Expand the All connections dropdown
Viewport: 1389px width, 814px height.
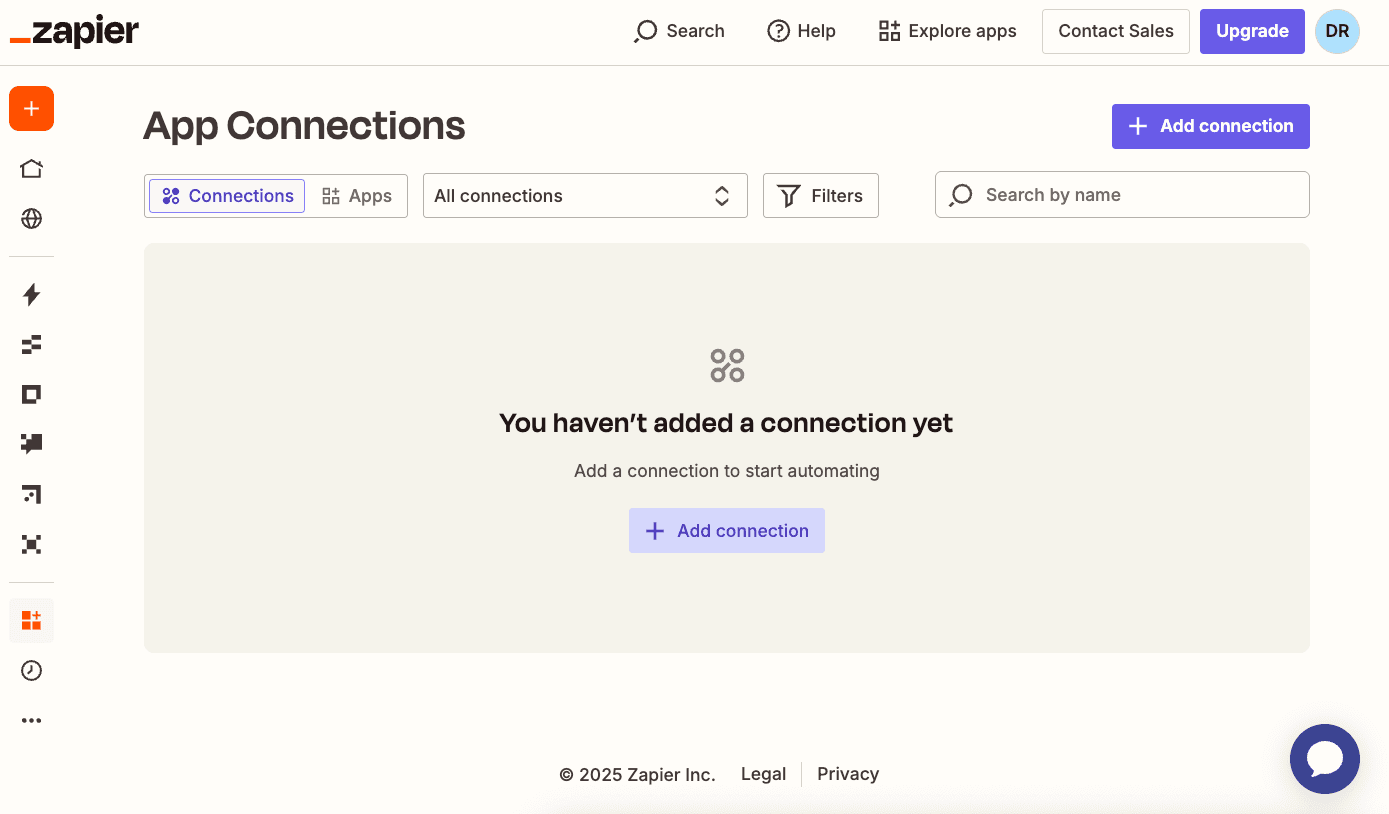pyautogui.click(x=585, y=195)
